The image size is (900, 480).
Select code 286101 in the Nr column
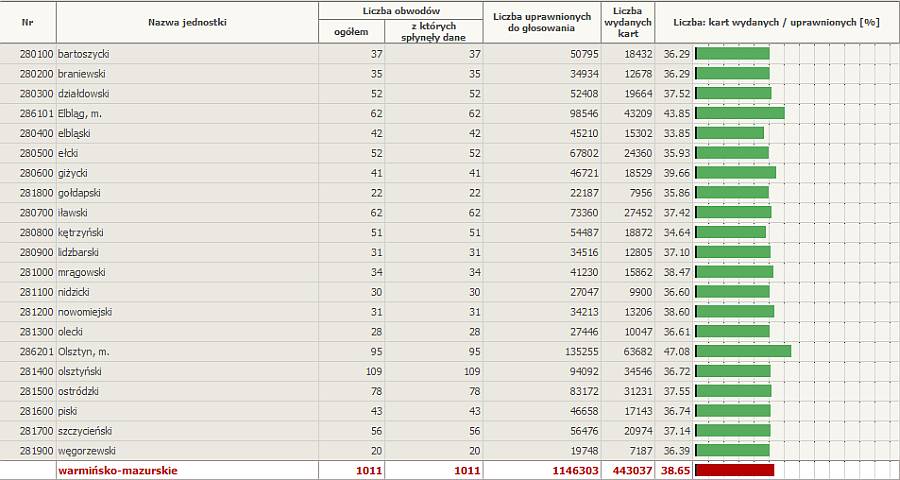point(36,114)
